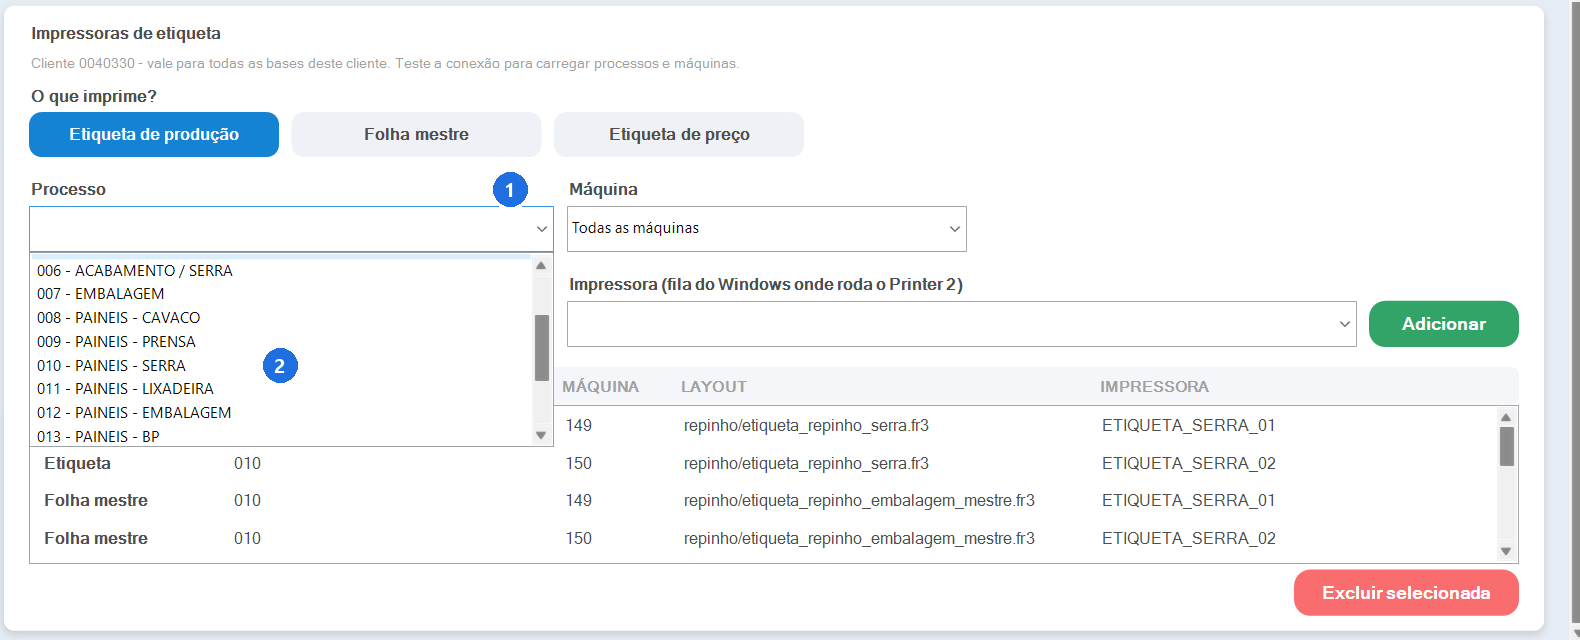Choose 011 - PAINEIS - LIXADEIRA
This screenshot has height=640, width=1580.
[x=282, y=389]
